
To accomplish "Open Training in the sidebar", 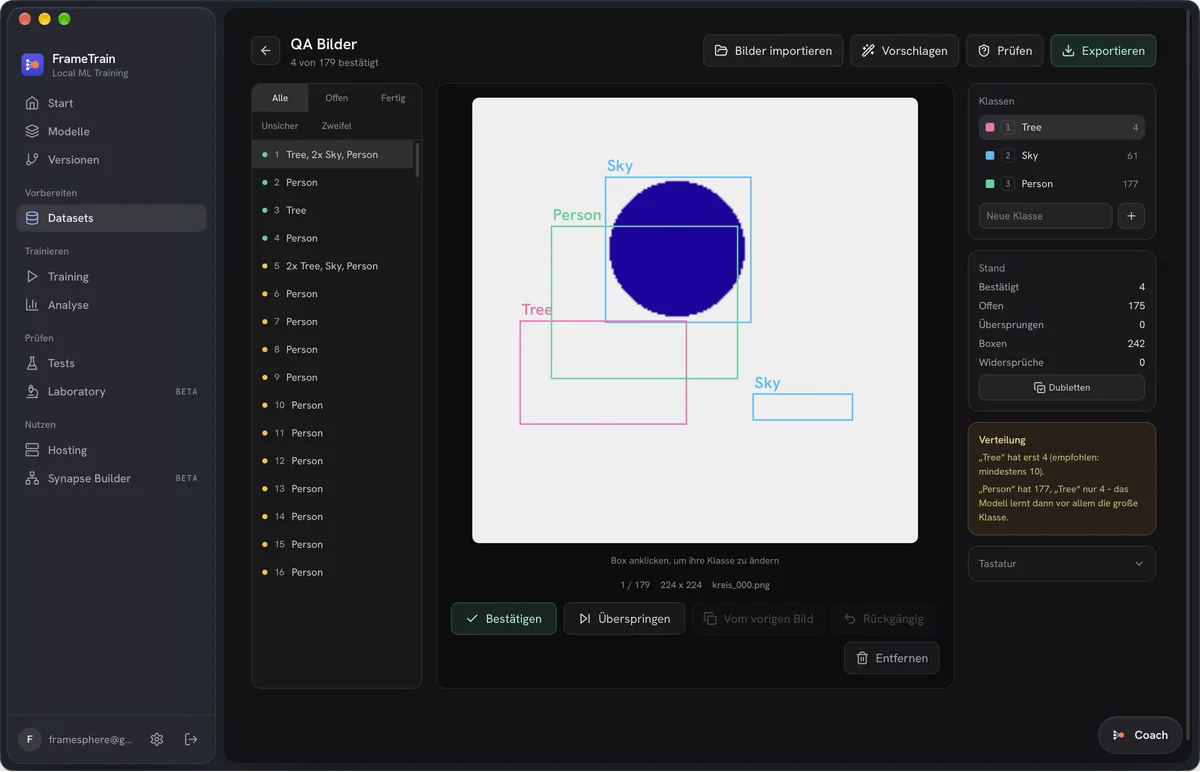I will pyautogui.click(x=112, y=276).
